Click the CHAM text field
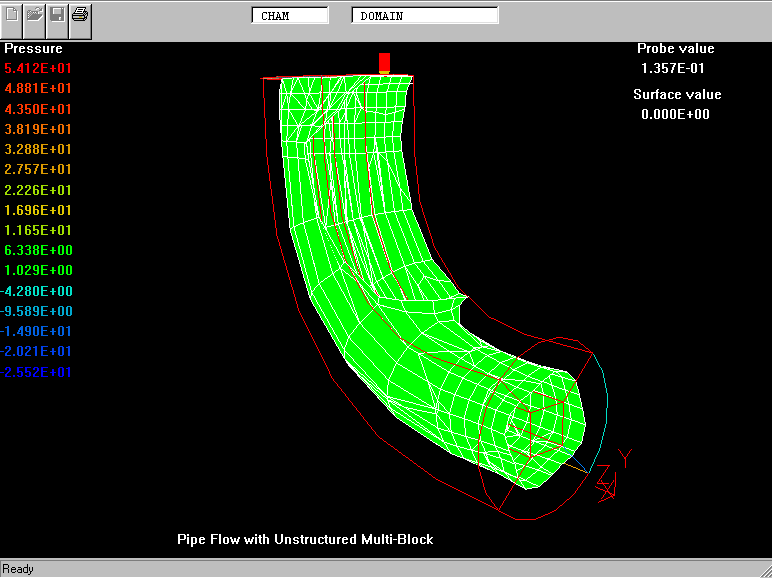 [289, 16]
